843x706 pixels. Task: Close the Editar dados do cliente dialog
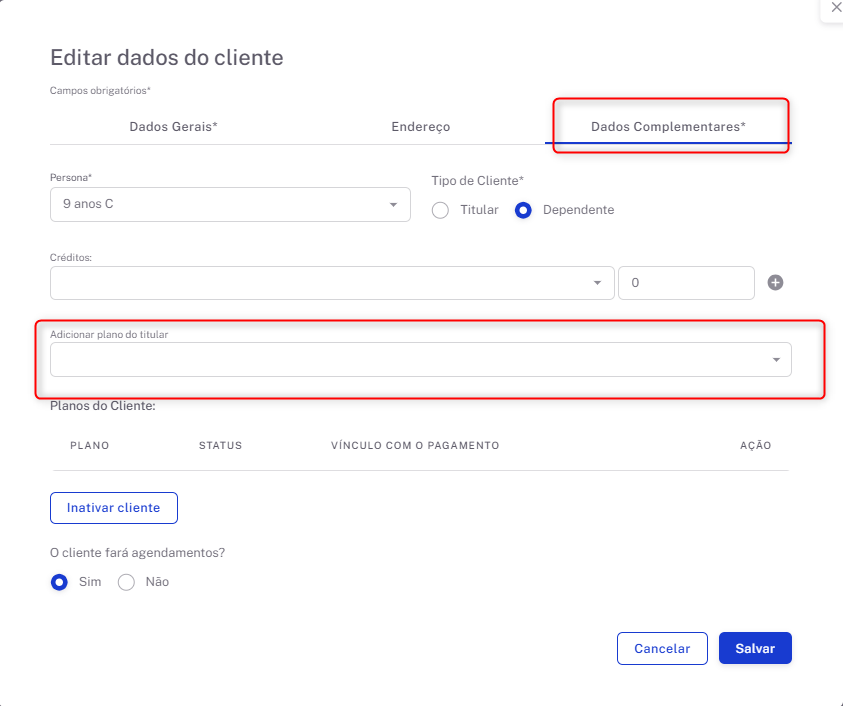[x=836, y=8]
